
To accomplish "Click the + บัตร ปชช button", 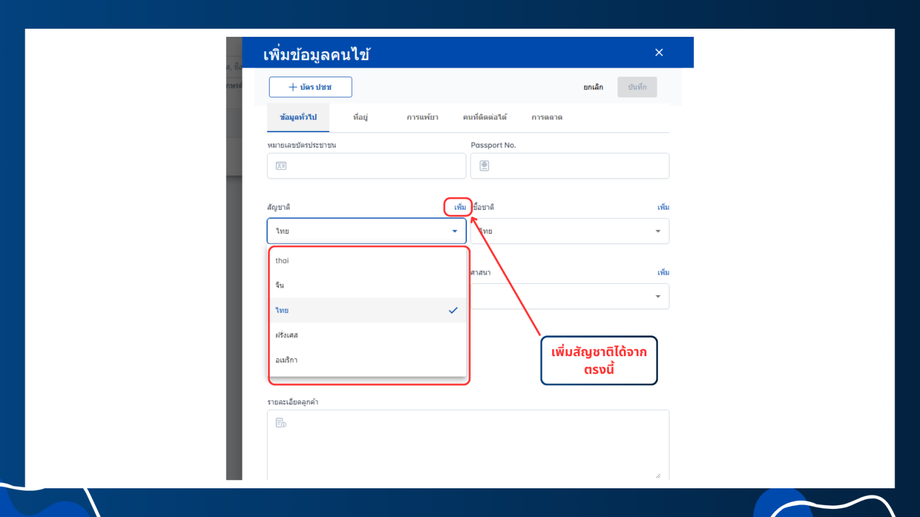I will pos(310,87).
